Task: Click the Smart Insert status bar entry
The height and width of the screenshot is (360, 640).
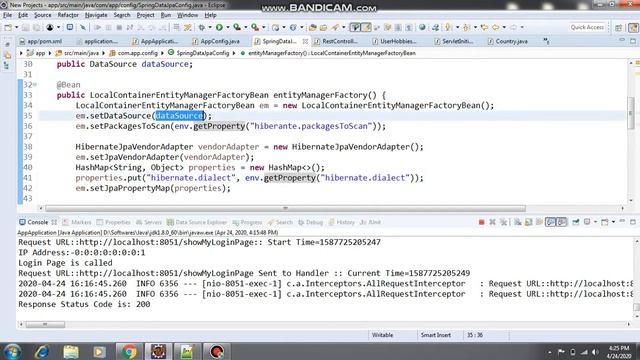Action: coord(436,335)
